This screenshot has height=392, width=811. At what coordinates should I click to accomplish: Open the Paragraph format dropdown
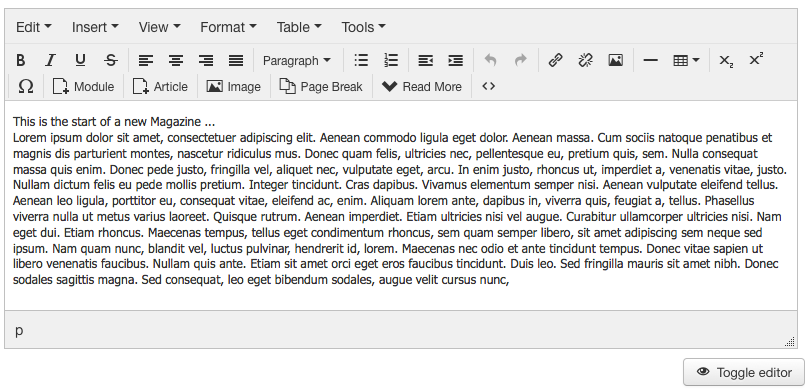(x=297, y=61)
